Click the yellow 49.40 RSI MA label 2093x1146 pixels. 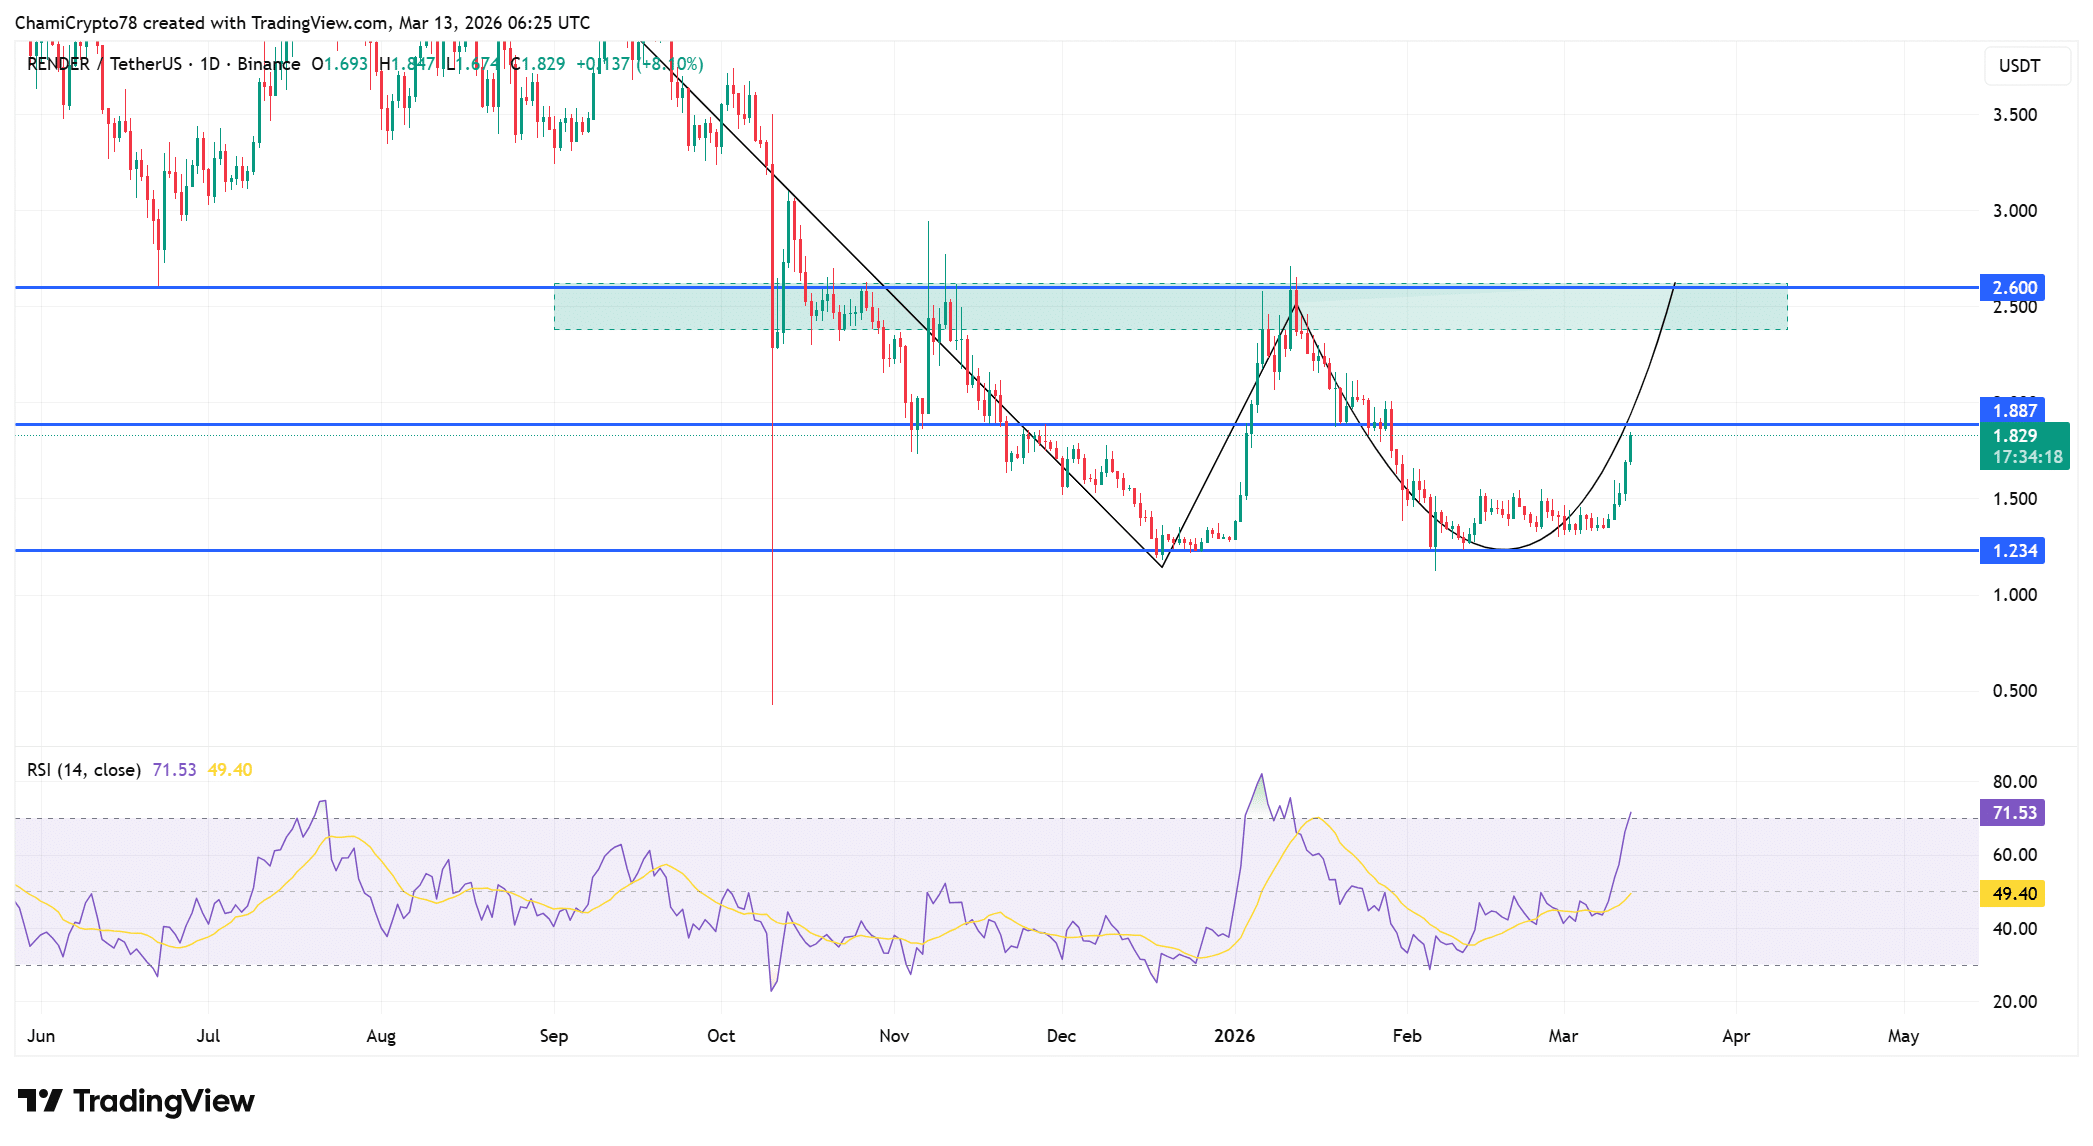pos(2012,894)
